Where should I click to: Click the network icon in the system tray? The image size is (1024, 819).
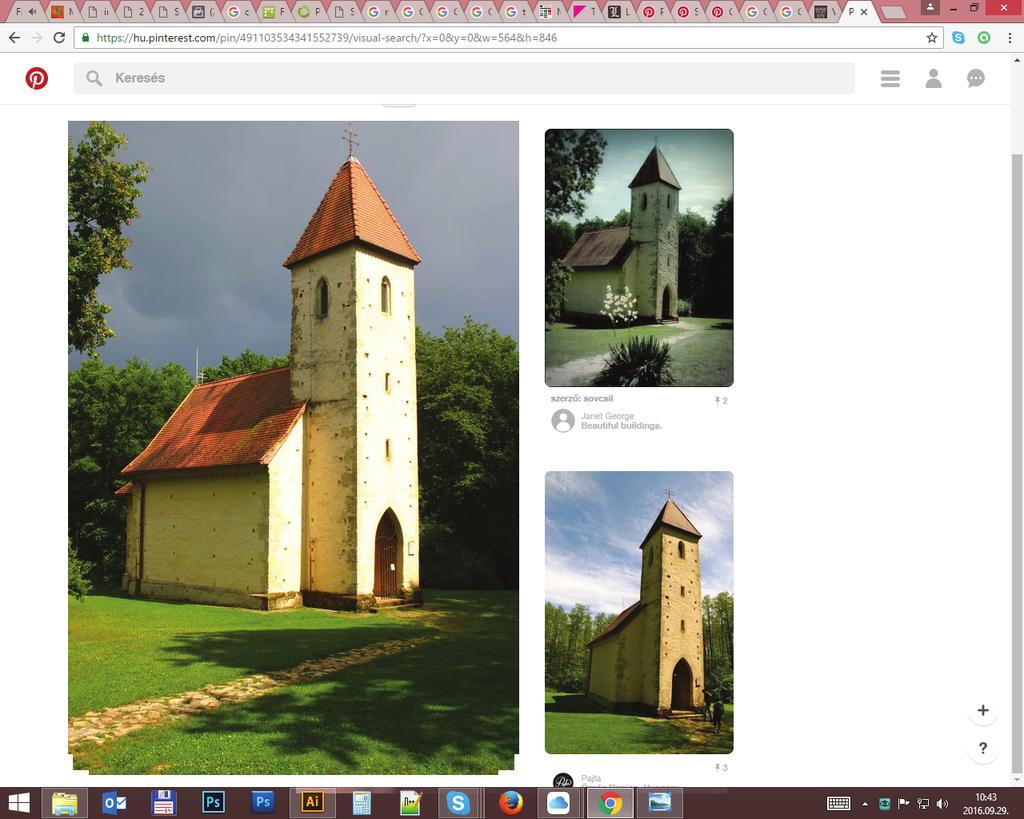[x=923, y=803]
